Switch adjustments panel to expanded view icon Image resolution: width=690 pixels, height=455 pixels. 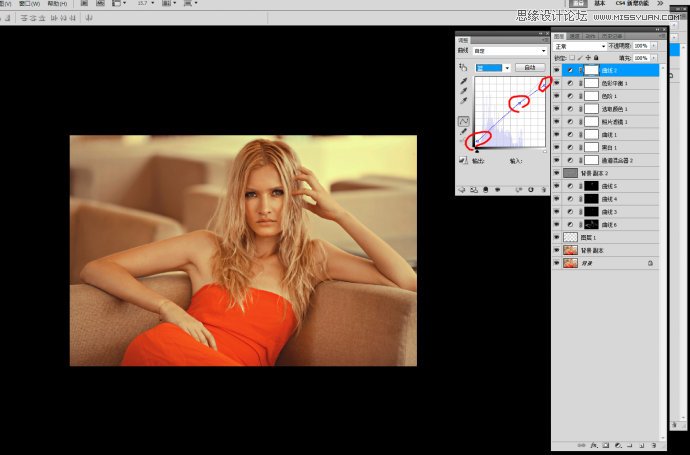click(474, 190)
